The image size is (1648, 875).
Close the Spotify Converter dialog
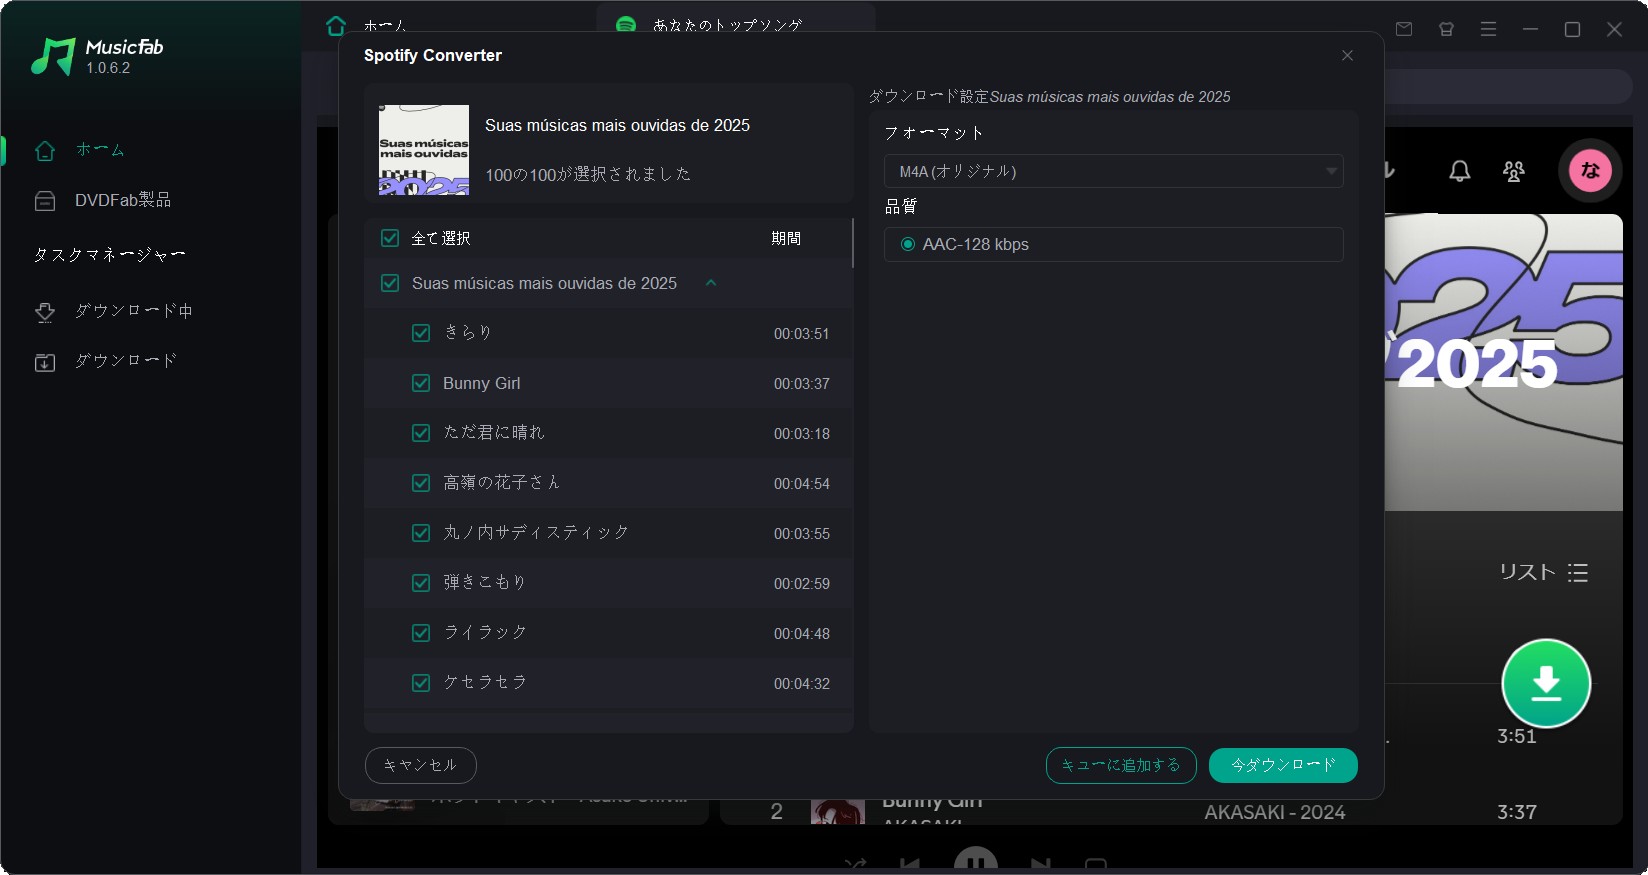(x=1347, y=55)
